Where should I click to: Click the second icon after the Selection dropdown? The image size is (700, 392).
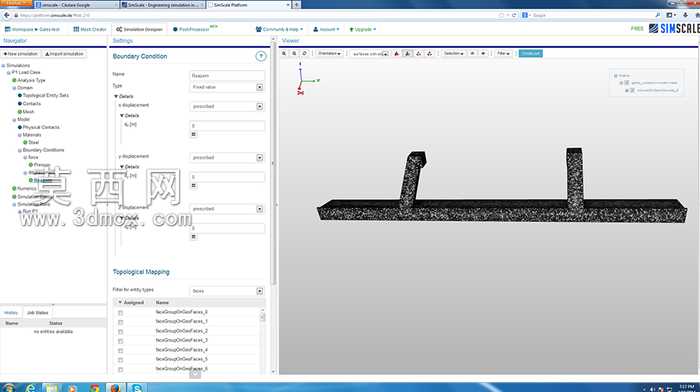click(x=483, y=54)
